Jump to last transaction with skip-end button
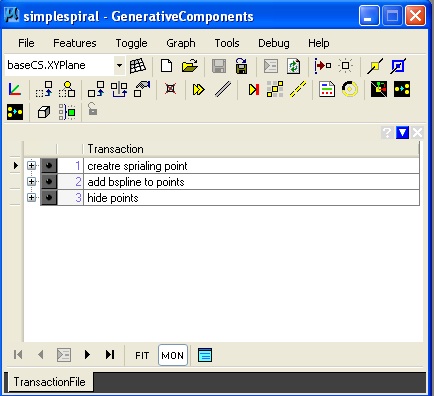Viewport: 434px width, 396px height. (x=110, y=355)
